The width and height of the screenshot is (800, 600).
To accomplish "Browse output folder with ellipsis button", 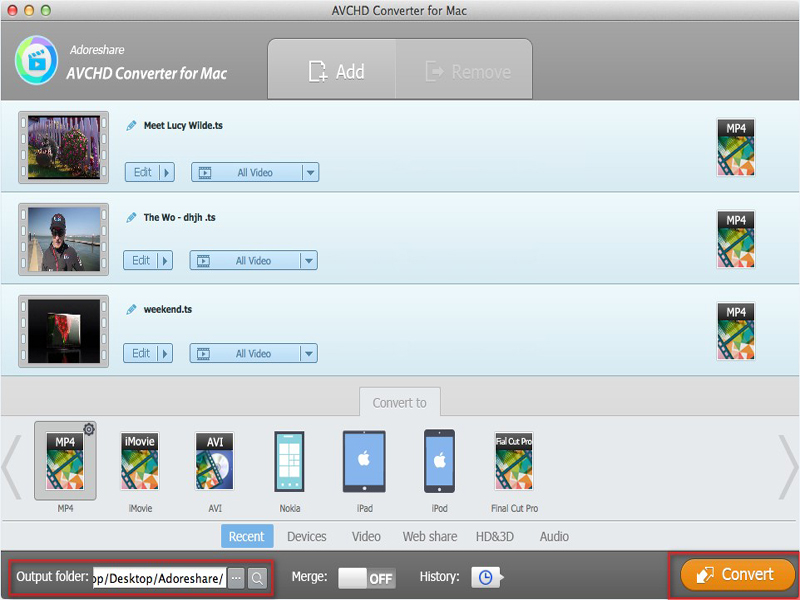I will pos(236,578).
